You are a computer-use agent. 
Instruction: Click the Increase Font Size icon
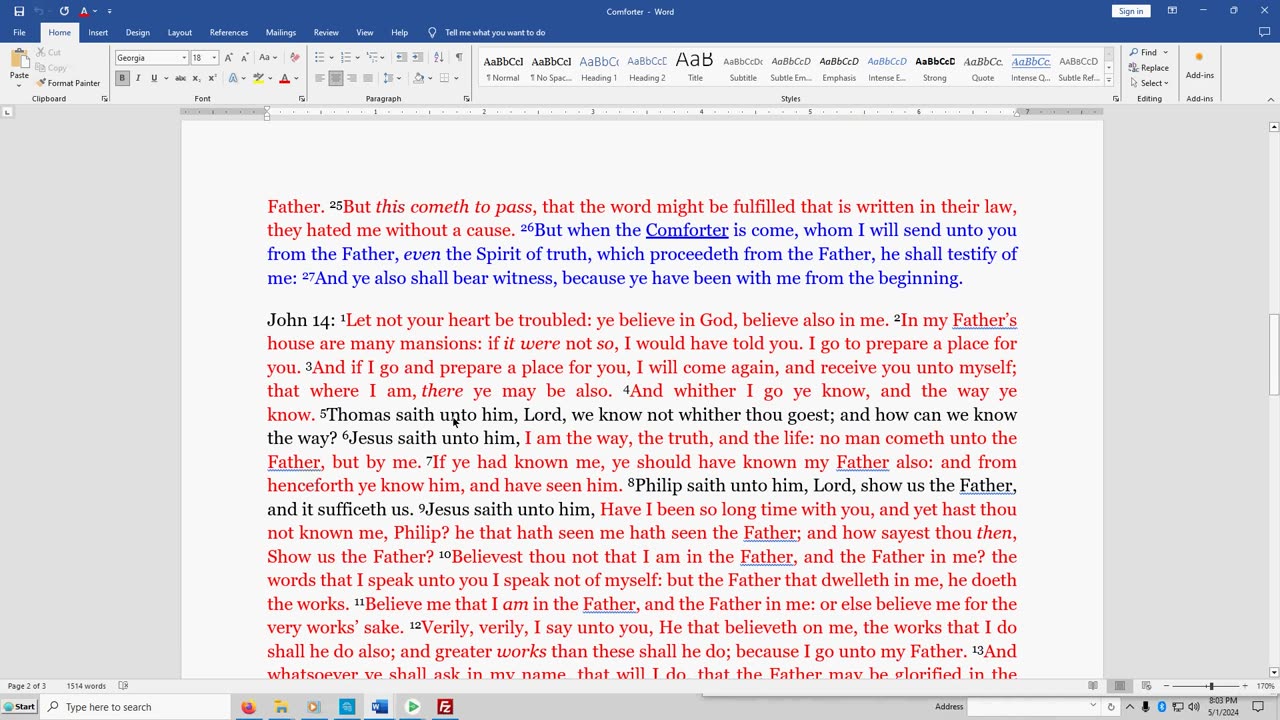228,58
